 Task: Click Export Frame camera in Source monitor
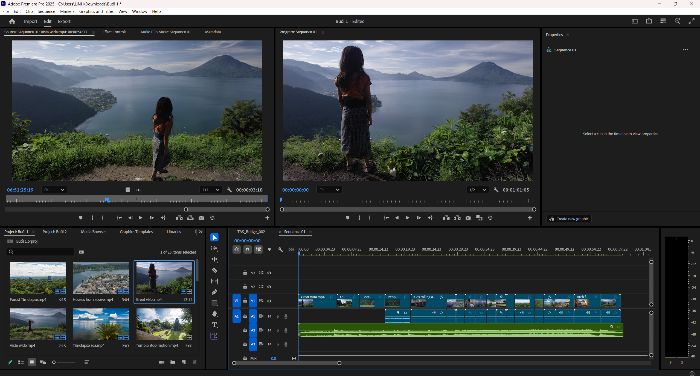pyautogui.click(x=201, y=218)
